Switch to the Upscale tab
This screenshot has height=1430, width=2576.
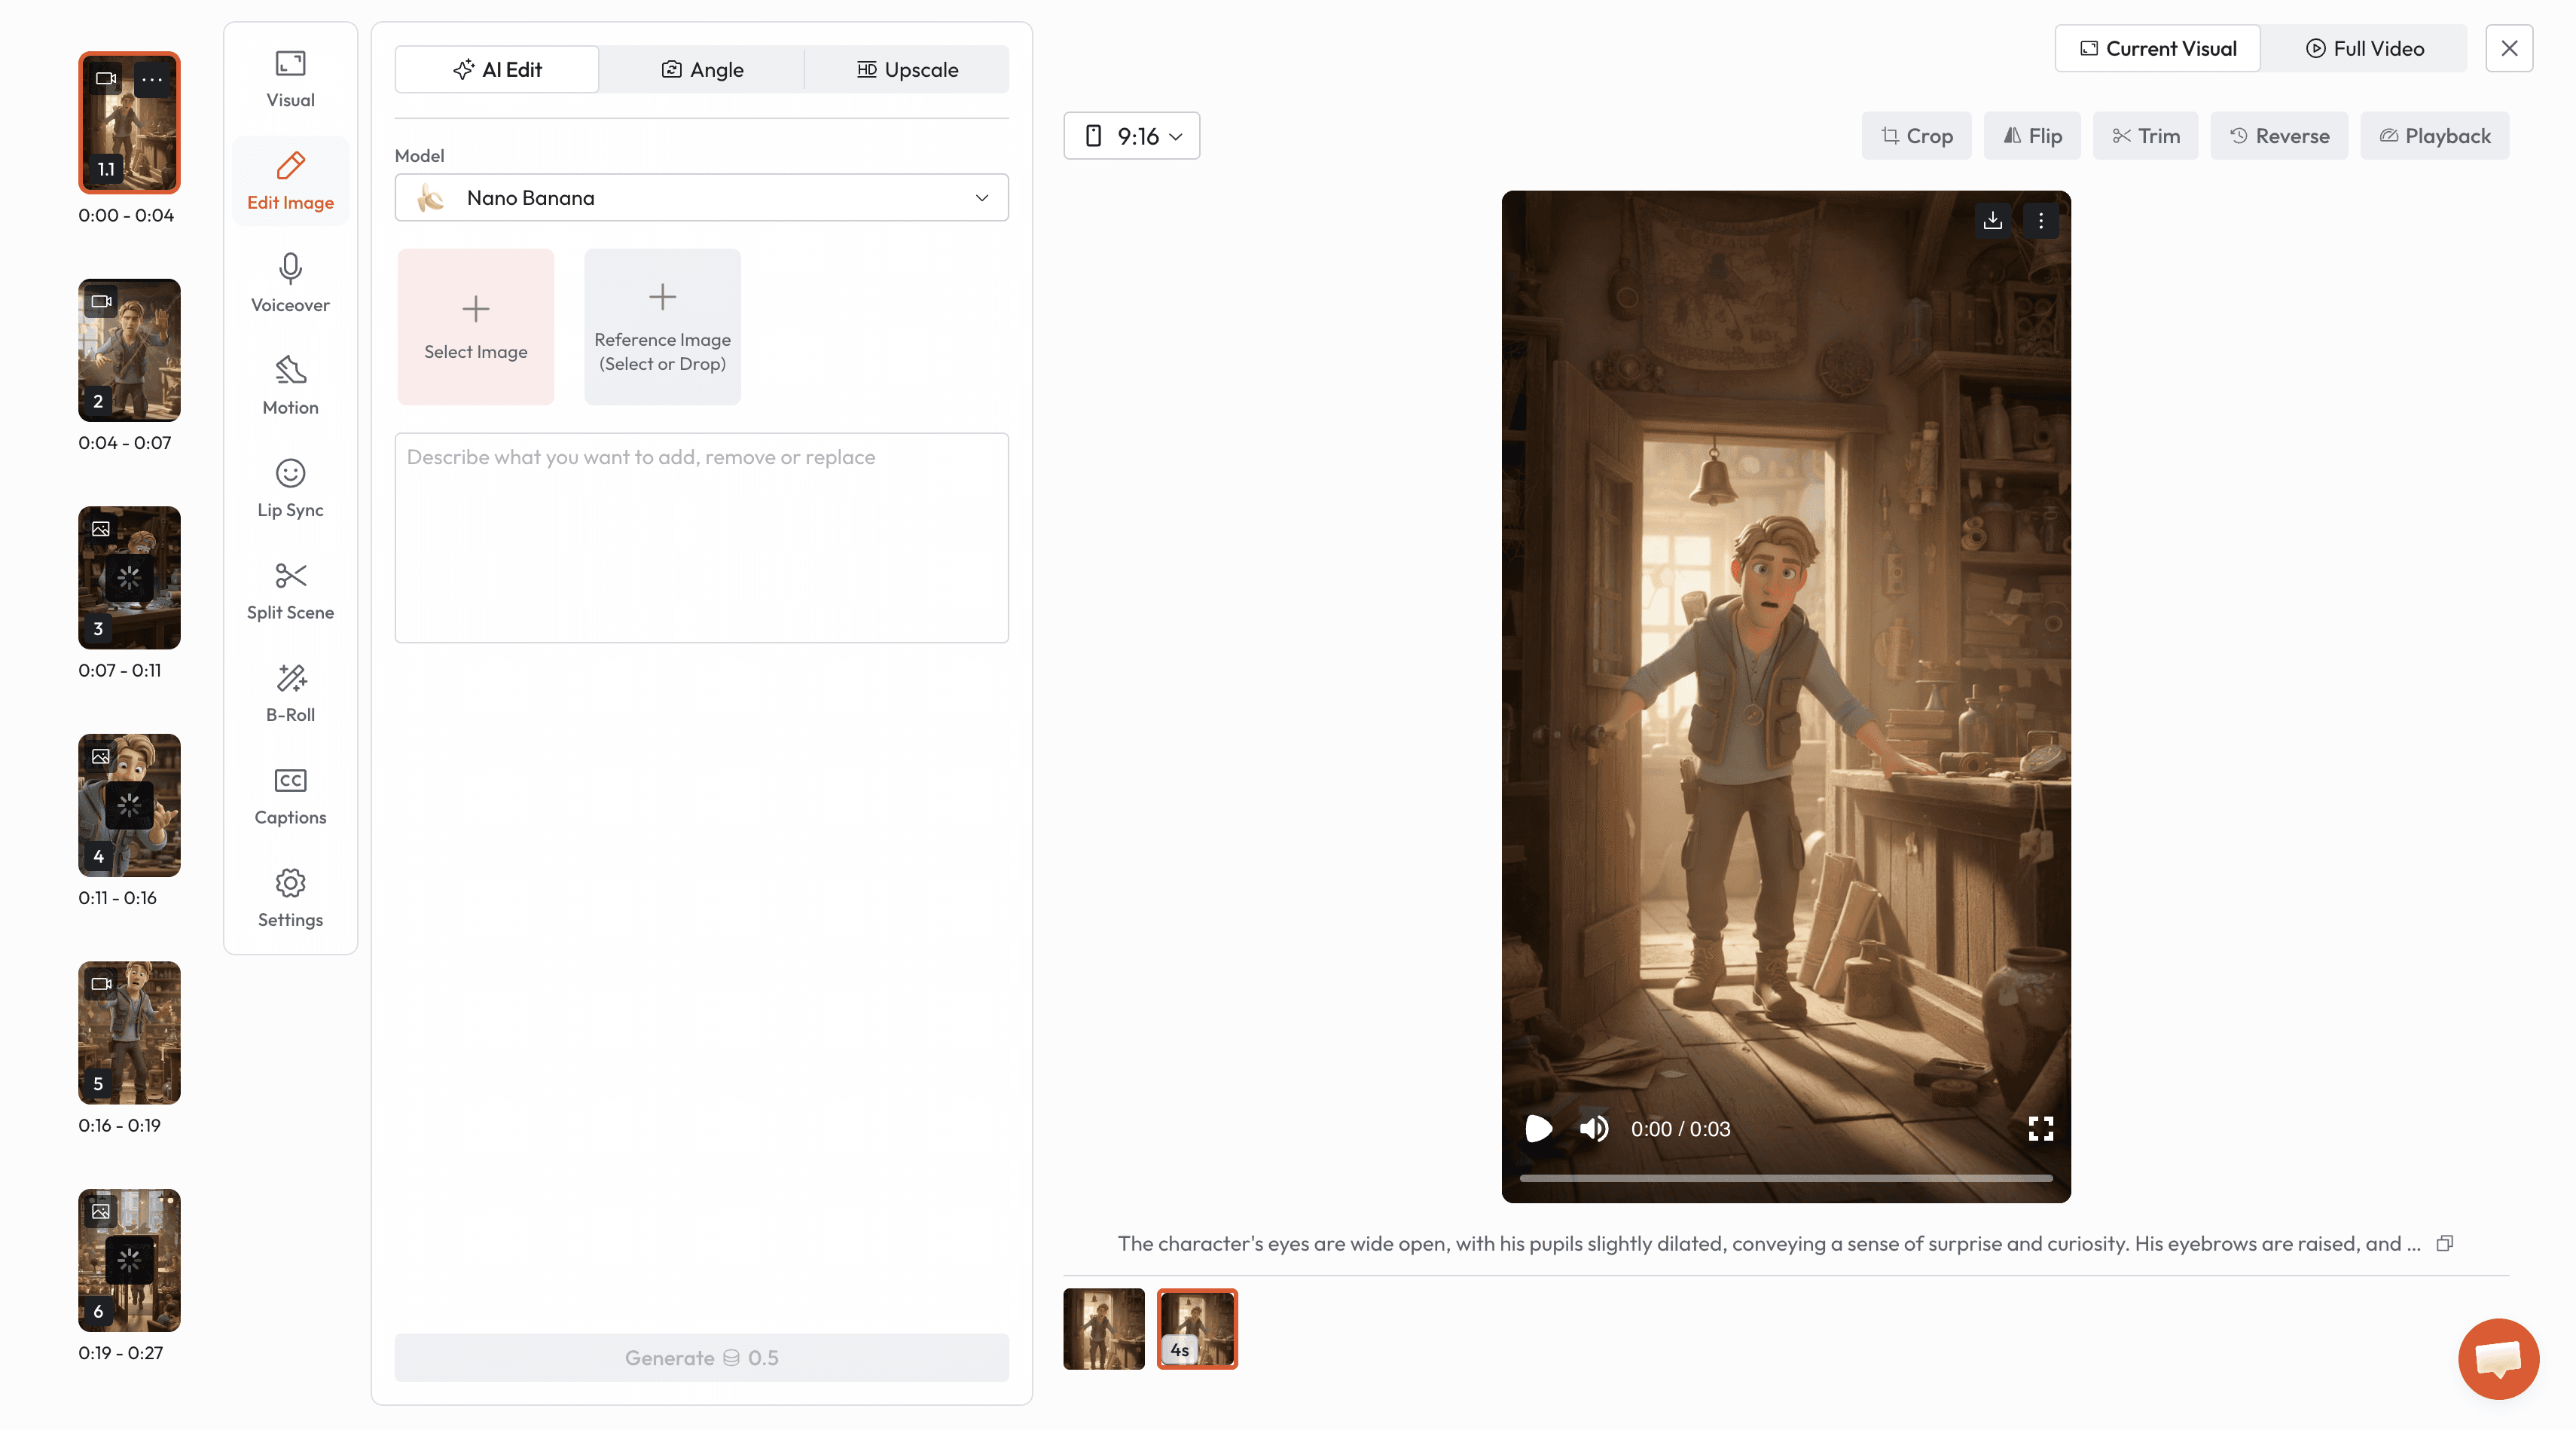click(x=907, y=70)
